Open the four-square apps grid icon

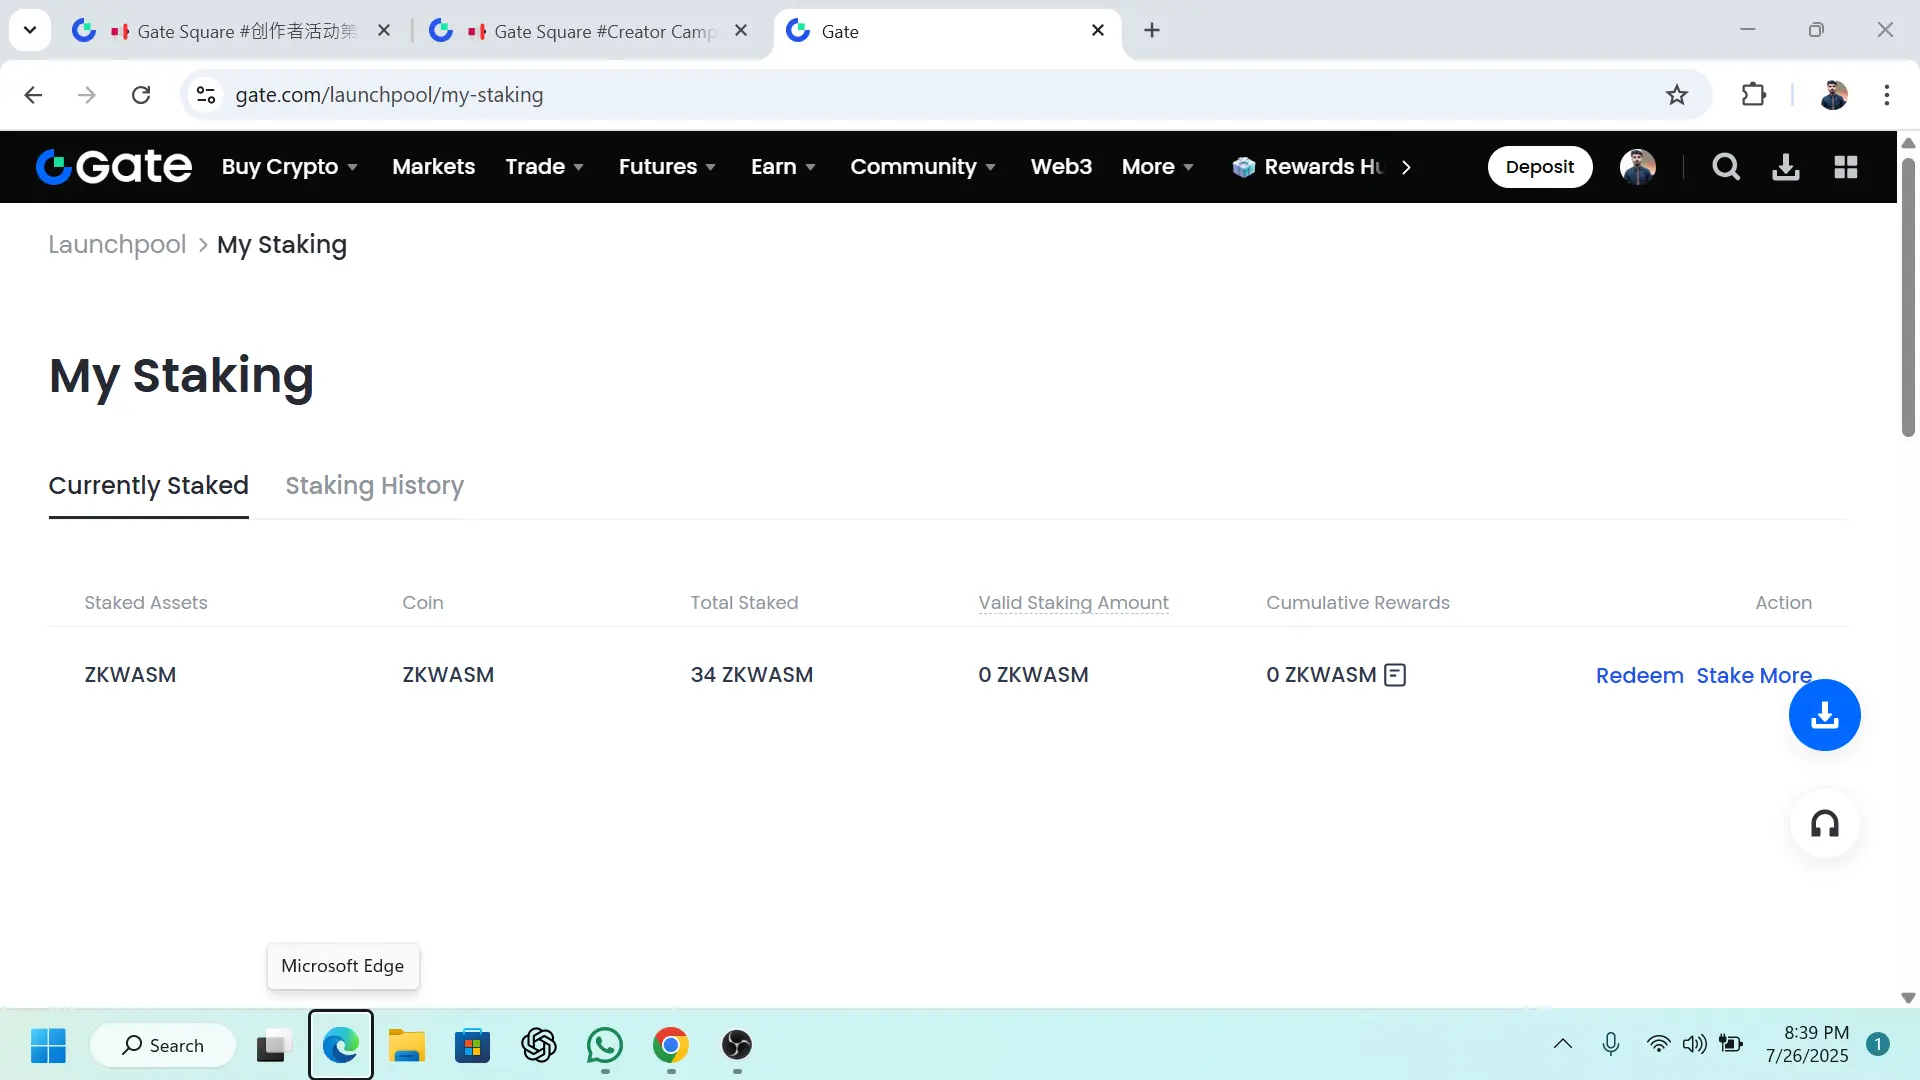(1846, 167)
